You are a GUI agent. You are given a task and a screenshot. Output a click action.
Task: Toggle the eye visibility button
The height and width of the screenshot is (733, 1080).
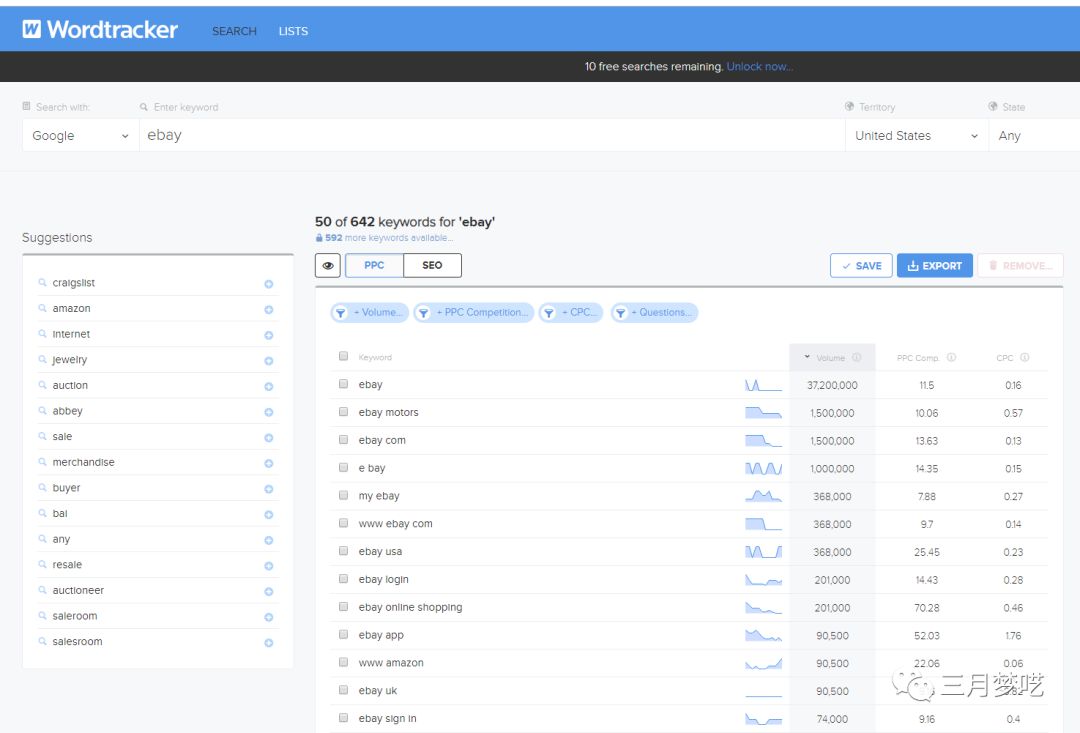point(328,265)
